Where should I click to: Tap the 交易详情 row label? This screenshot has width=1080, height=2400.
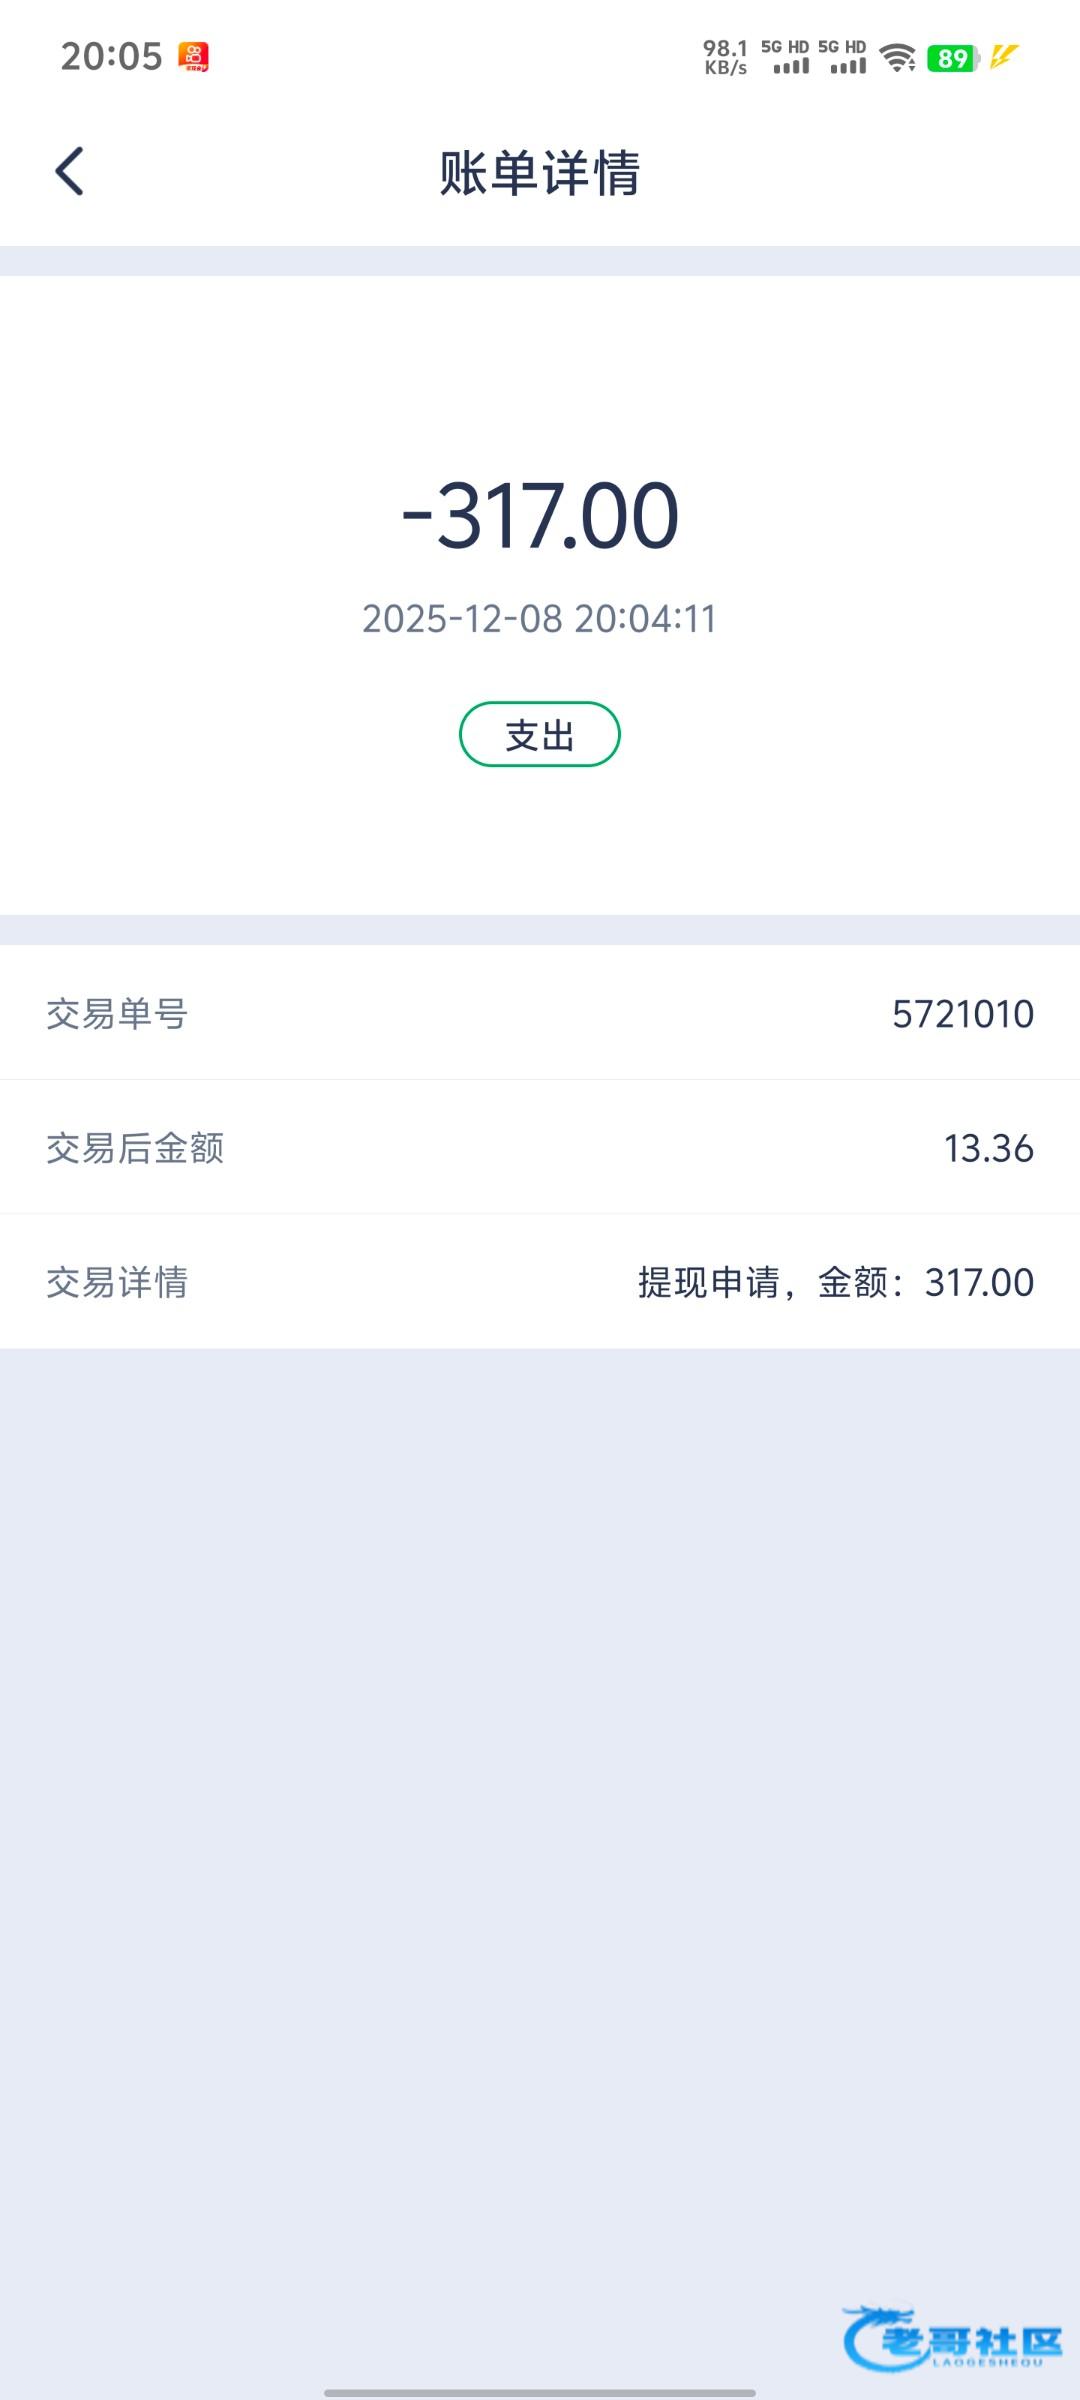click(117, 1282)
